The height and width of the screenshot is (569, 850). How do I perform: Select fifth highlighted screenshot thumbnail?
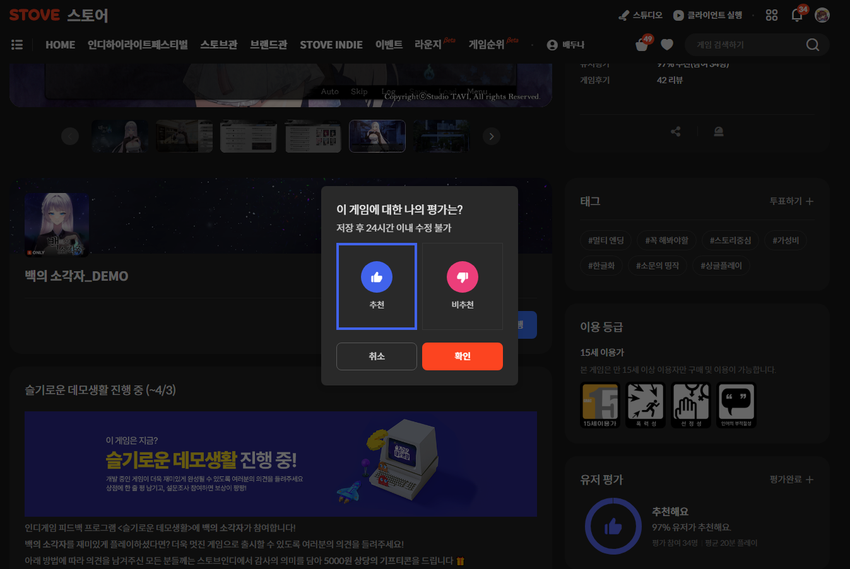[377, 136]
